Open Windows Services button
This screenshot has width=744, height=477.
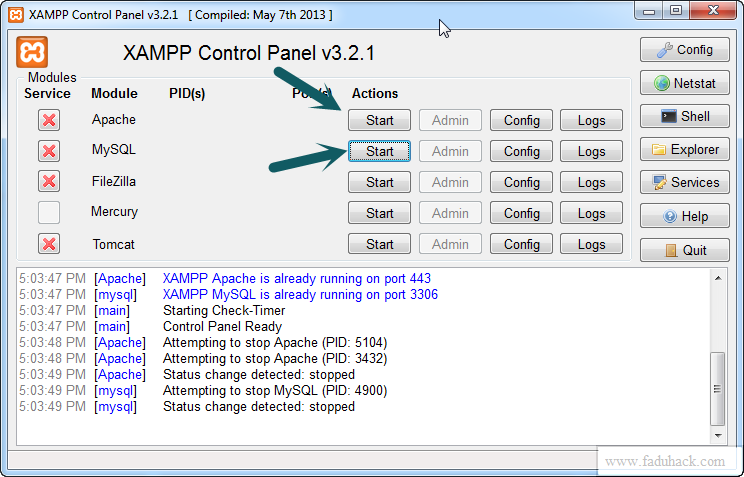coord(685,182)
